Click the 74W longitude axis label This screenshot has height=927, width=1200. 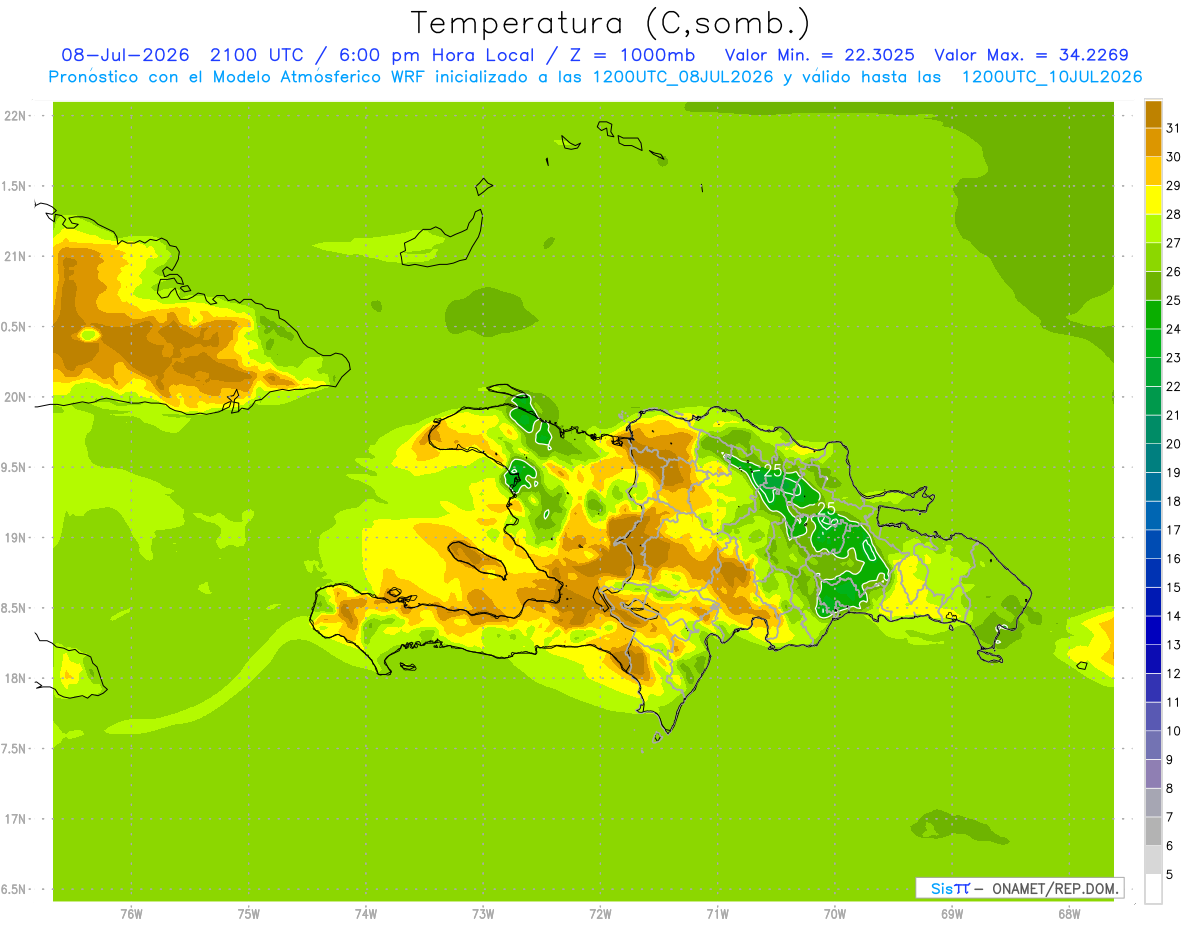[x=366, y=914]
